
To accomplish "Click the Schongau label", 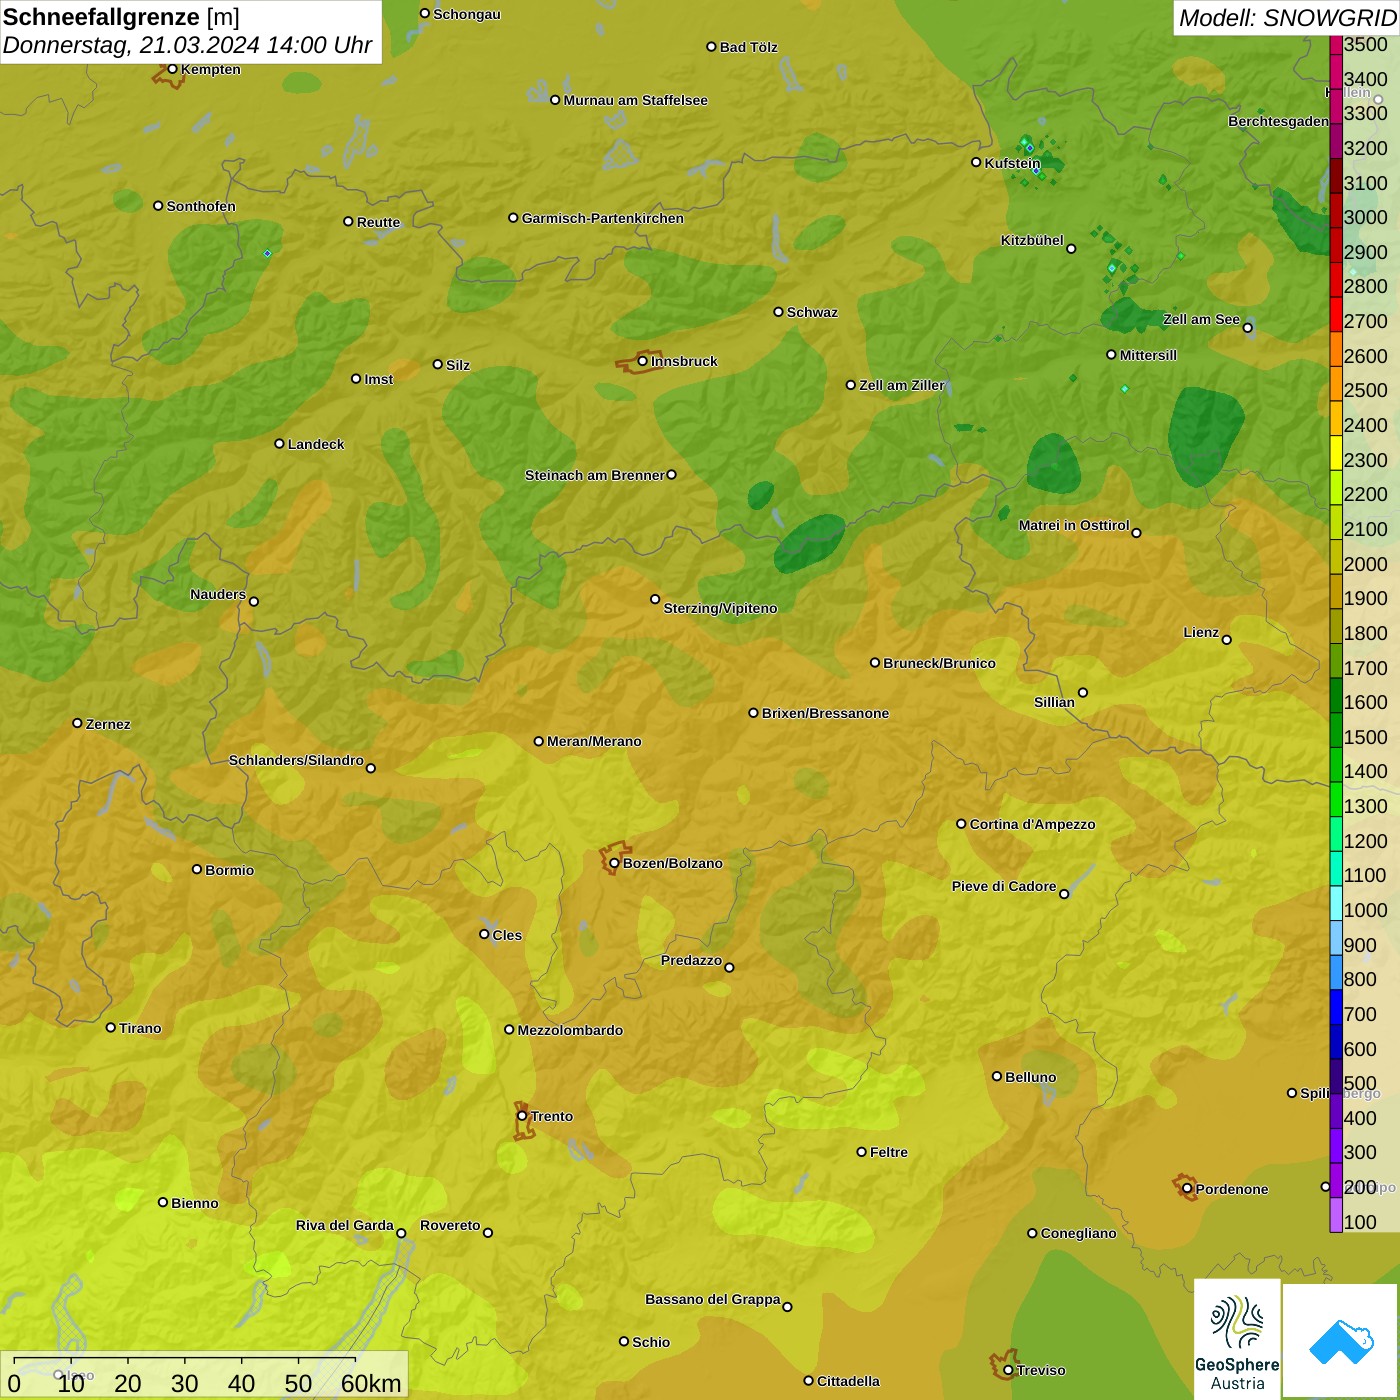I will [467, 14].
